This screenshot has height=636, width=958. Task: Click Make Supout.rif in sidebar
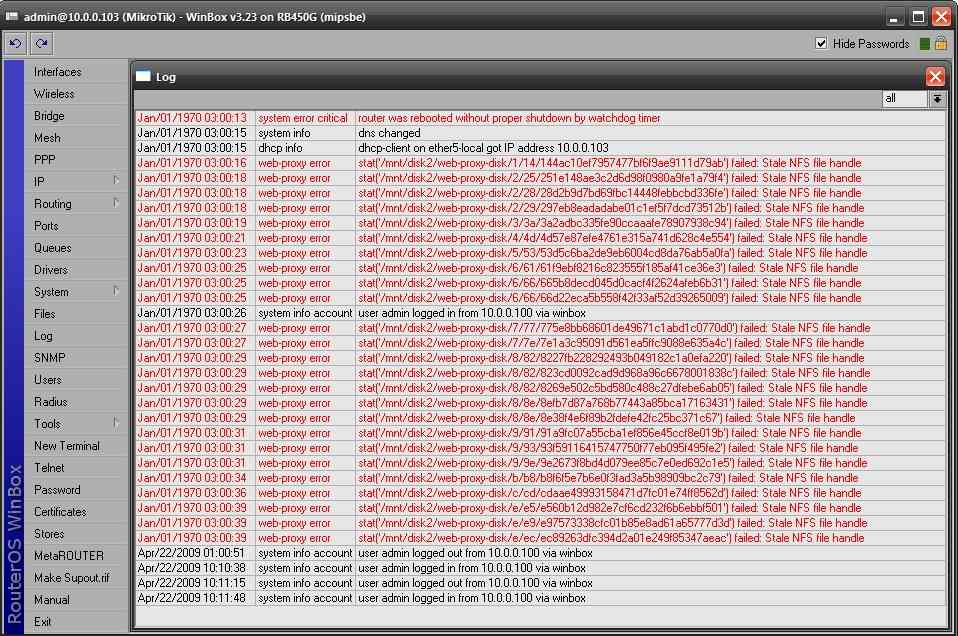pos(71,577)
